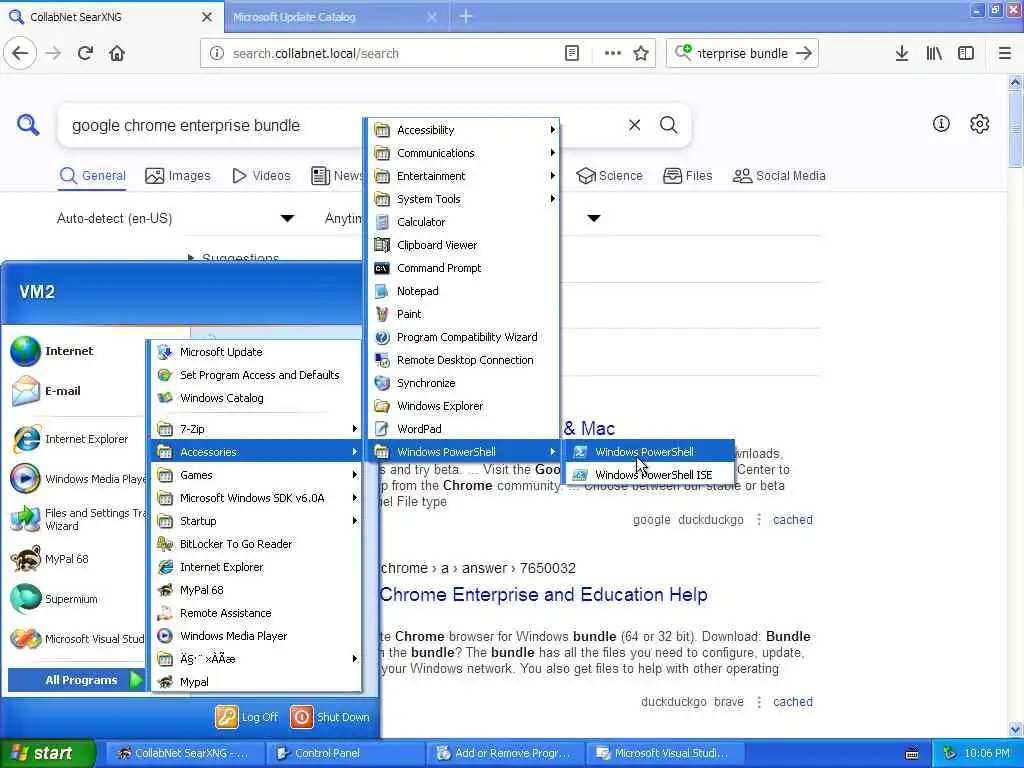The height and width of the screenshot is (768, 1024).
Task: Select Windows PowerShell ISE entry
Action: [x=650, y=475]
